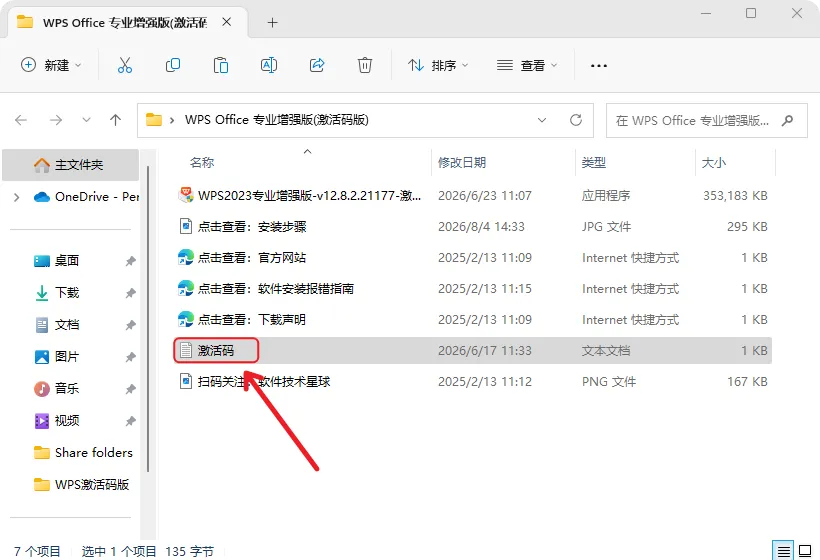Unpin 桌面 using its pin icon

point(131,261)
